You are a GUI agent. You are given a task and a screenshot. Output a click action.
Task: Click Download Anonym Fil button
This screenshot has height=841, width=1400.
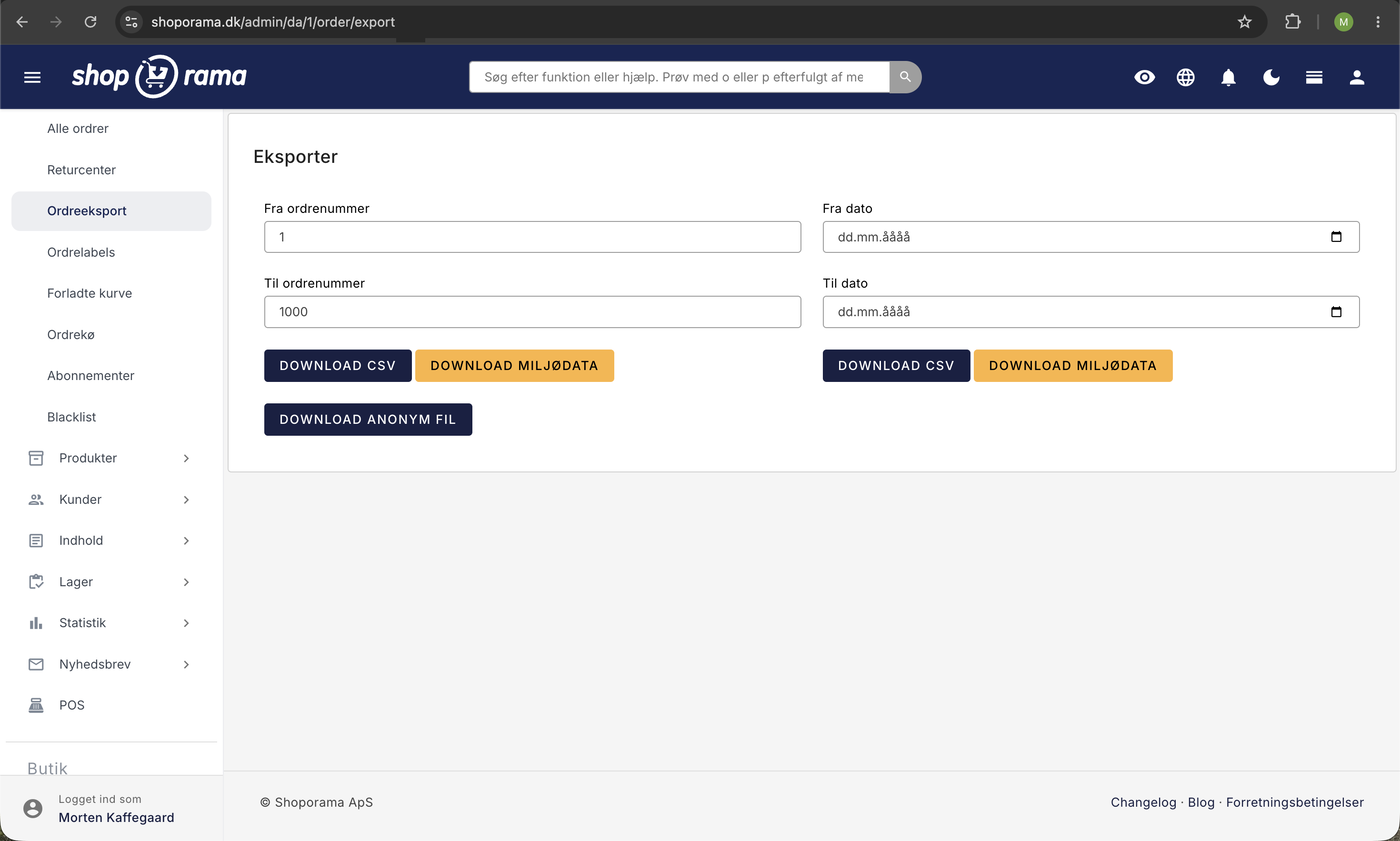(x=368, y=420)
